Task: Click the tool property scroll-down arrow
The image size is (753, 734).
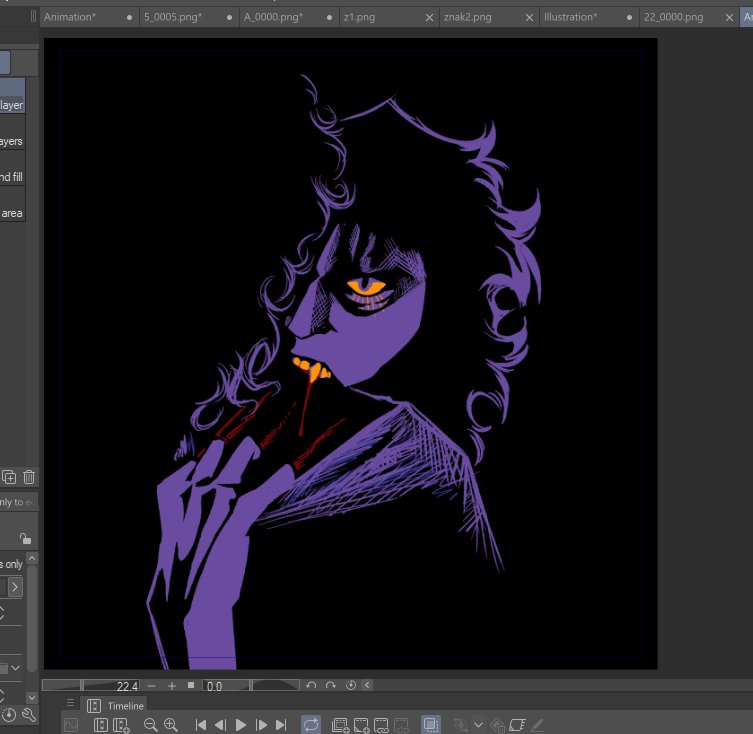Action: (x=32, y=697)
